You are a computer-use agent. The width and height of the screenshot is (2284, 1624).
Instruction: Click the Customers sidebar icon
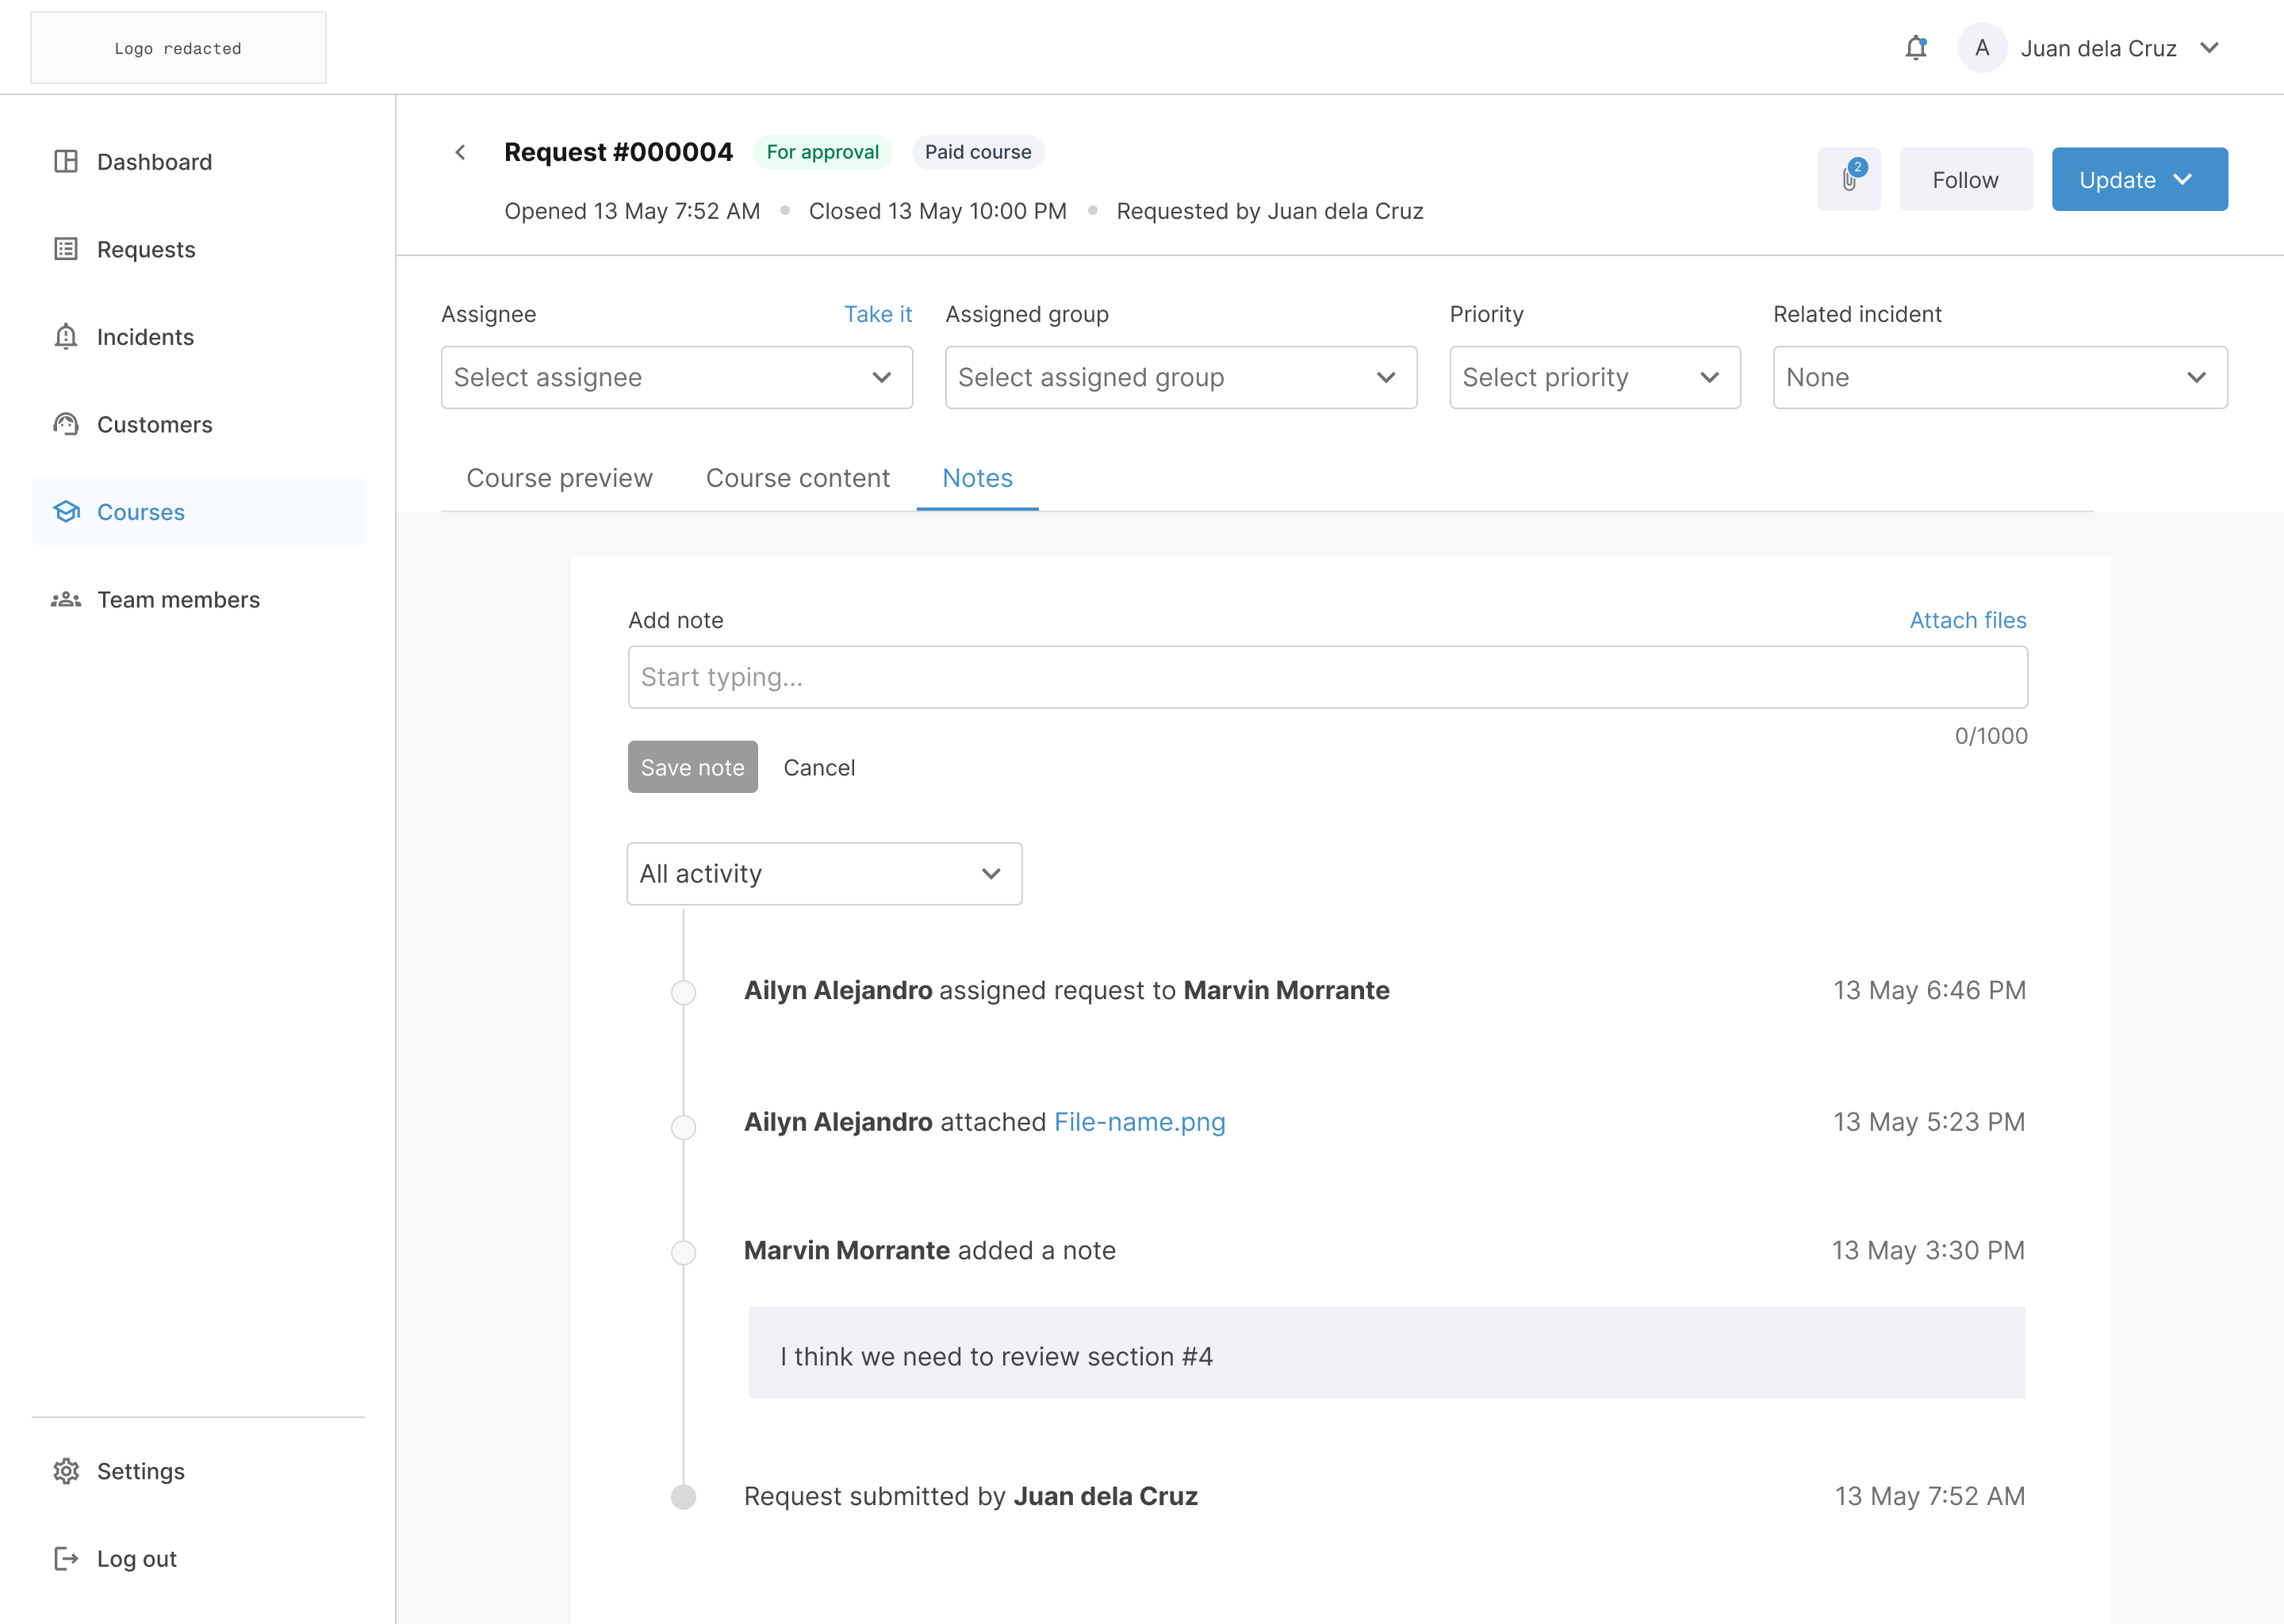tap(66, 424)
